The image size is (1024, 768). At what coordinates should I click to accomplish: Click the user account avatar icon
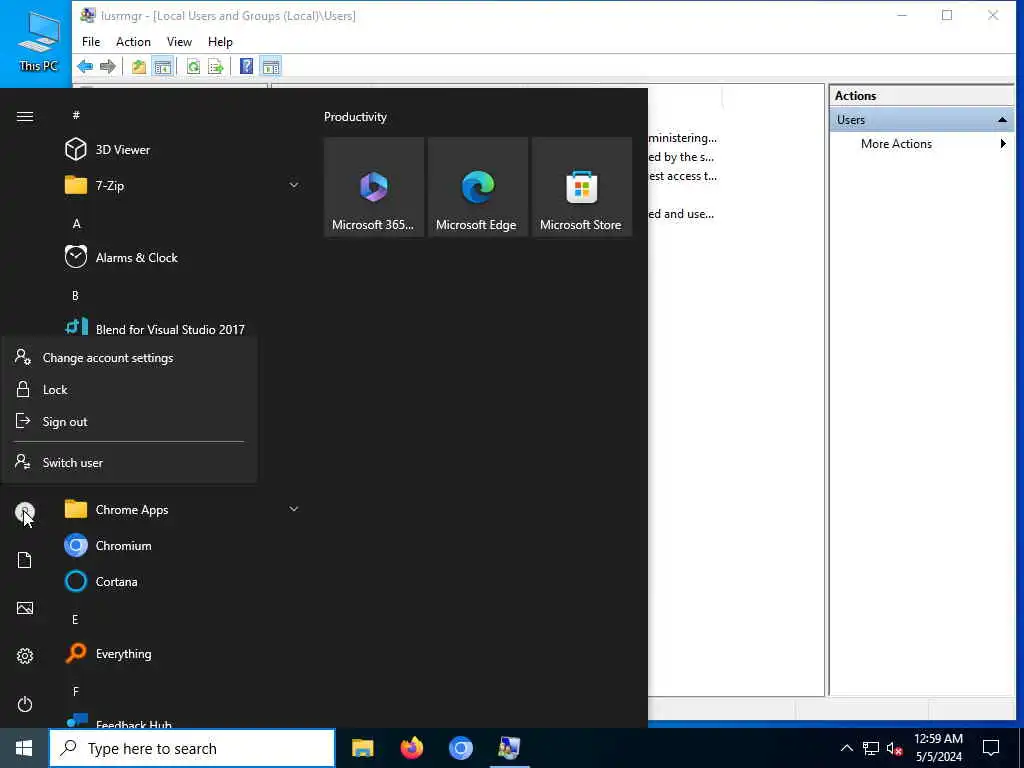(25, 512)
